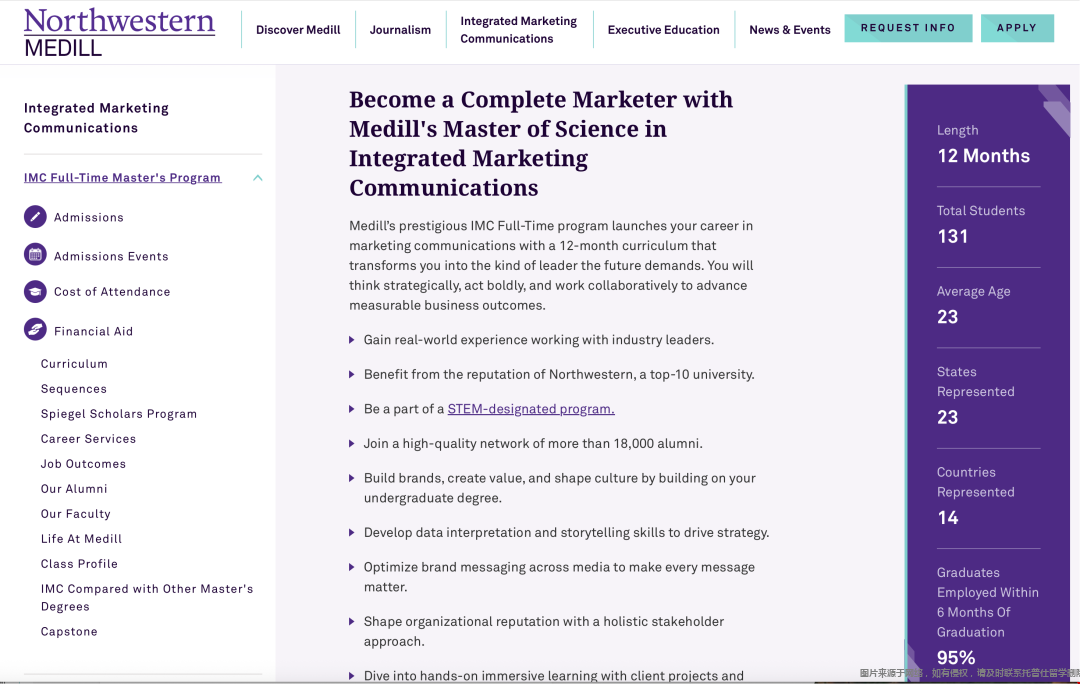Expand the STEM-designated program bullet arrow
This screenshot has height=684, width=1080.
click(352, 409)
